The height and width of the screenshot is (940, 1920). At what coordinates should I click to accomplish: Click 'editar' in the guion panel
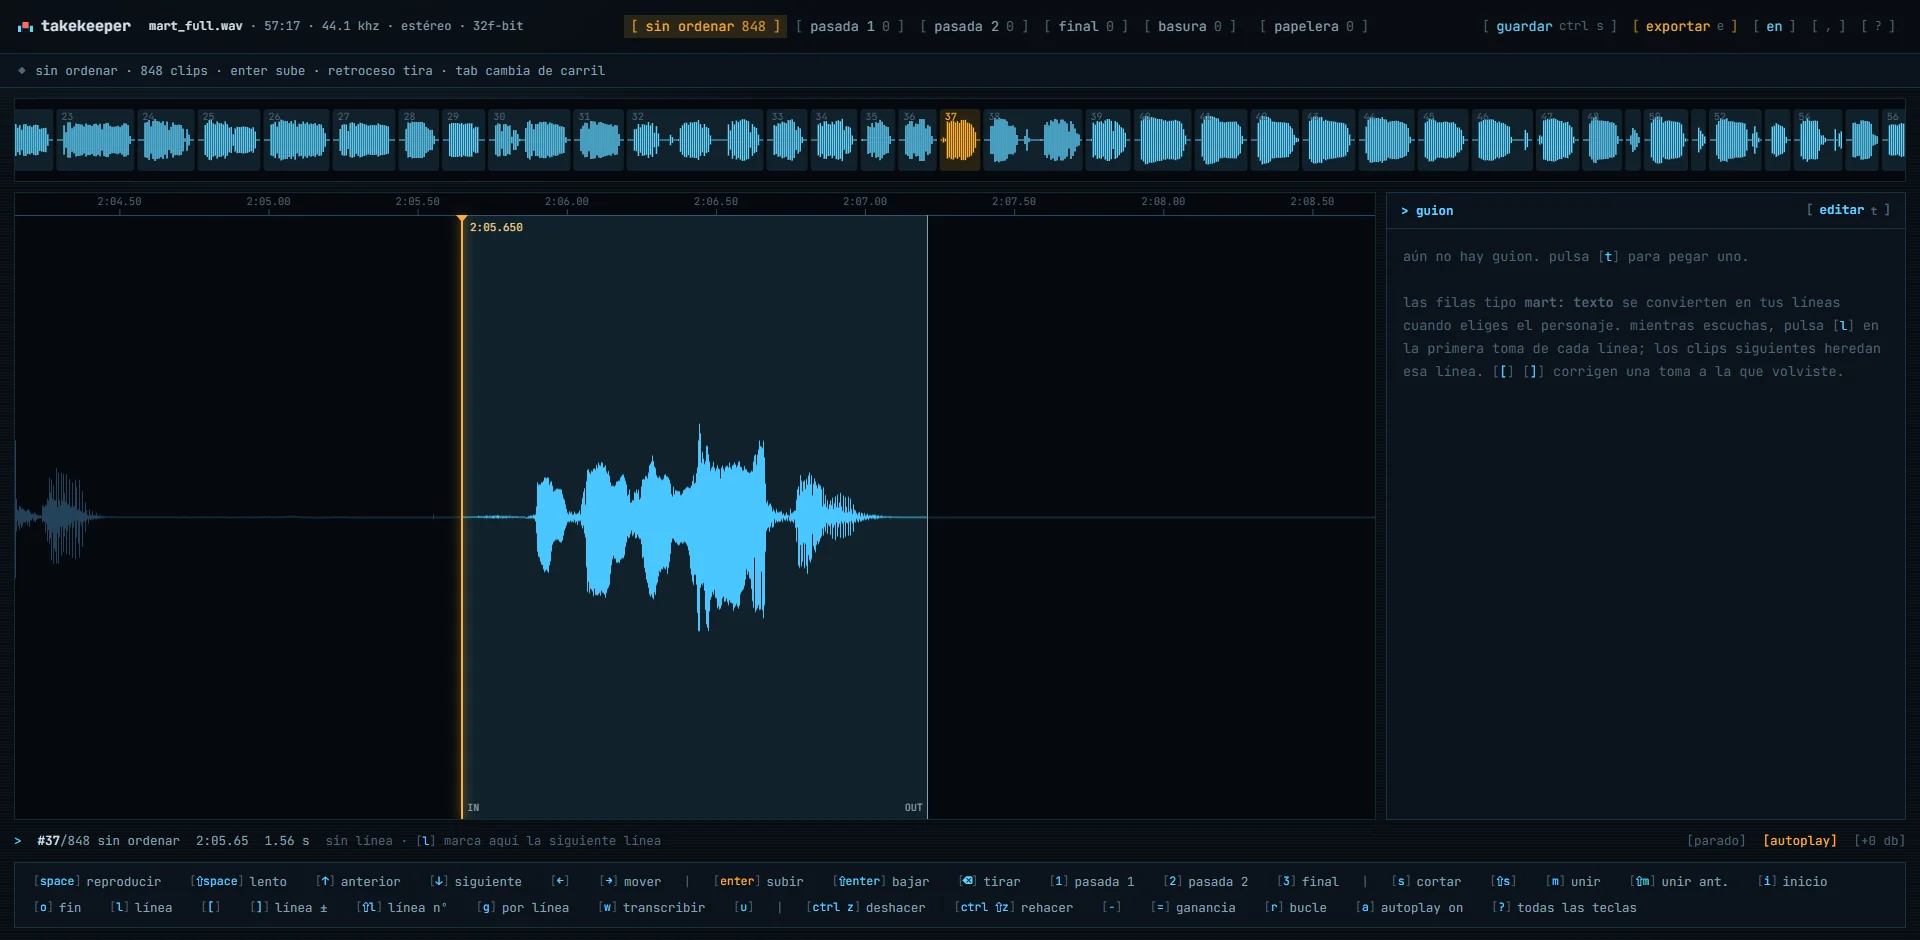pos(1848,210)
